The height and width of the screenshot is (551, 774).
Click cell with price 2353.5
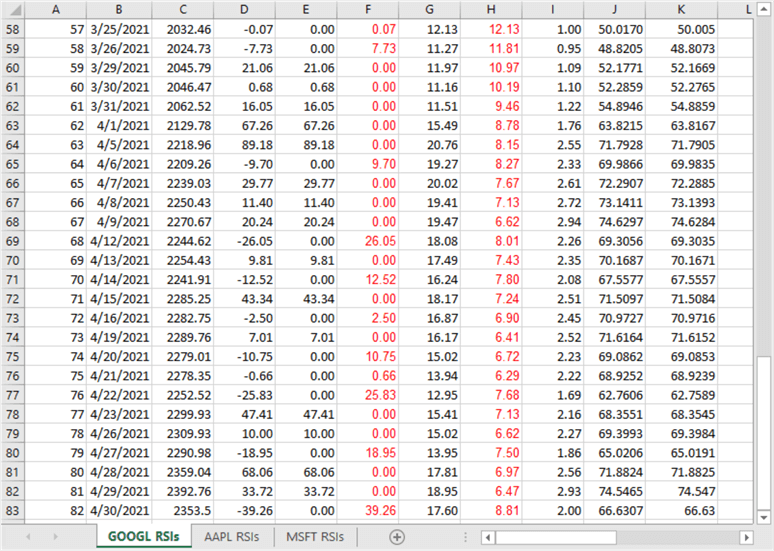183,511
